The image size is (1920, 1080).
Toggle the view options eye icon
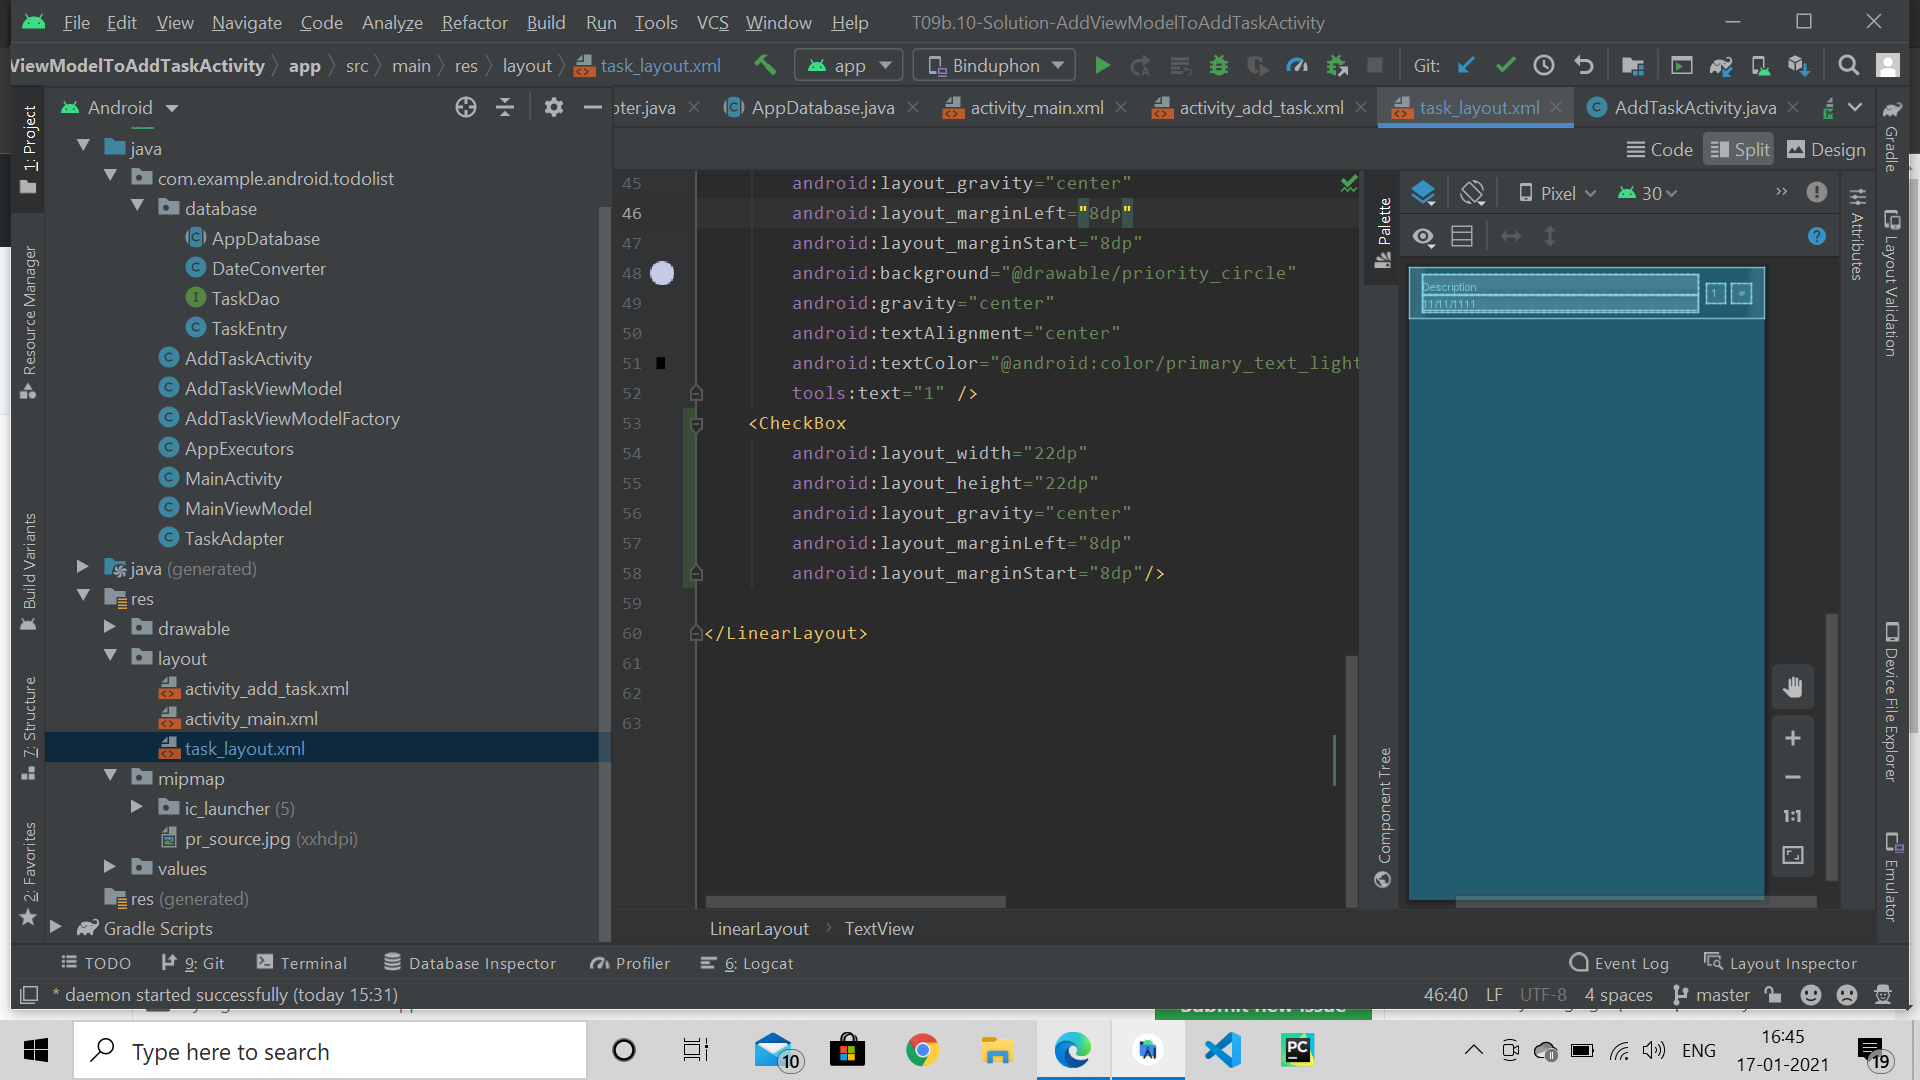tap(1423, 237)
